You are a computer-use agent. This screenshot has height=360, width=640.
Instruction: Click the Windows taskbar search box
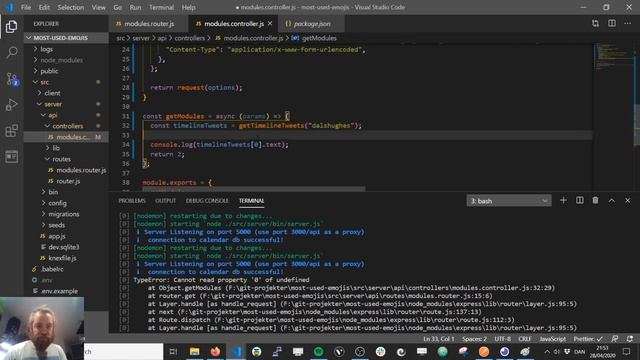(123, 351)
